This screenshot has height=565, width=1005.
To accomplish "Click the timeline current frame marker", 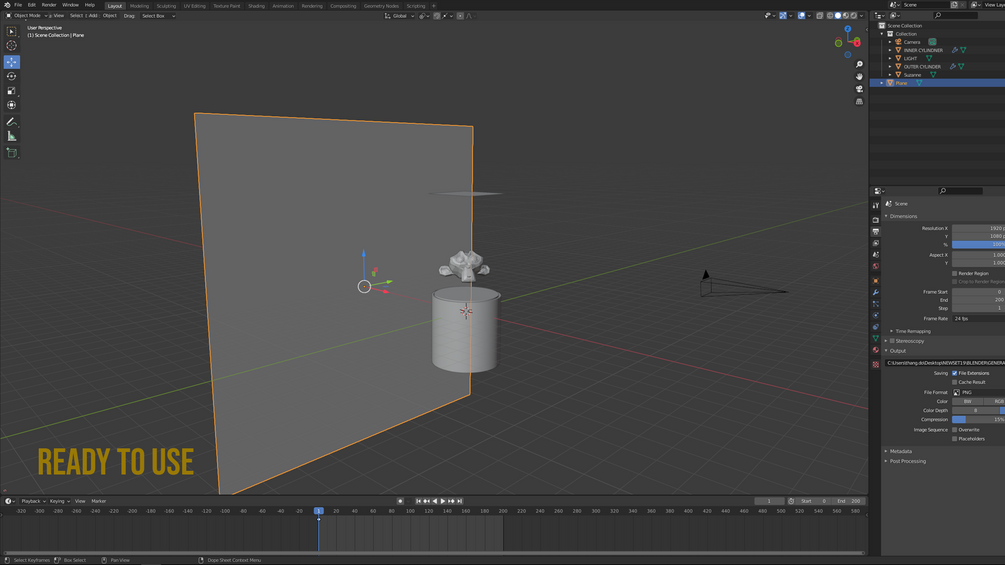I will pyautogui.click(x=319, y=511).
